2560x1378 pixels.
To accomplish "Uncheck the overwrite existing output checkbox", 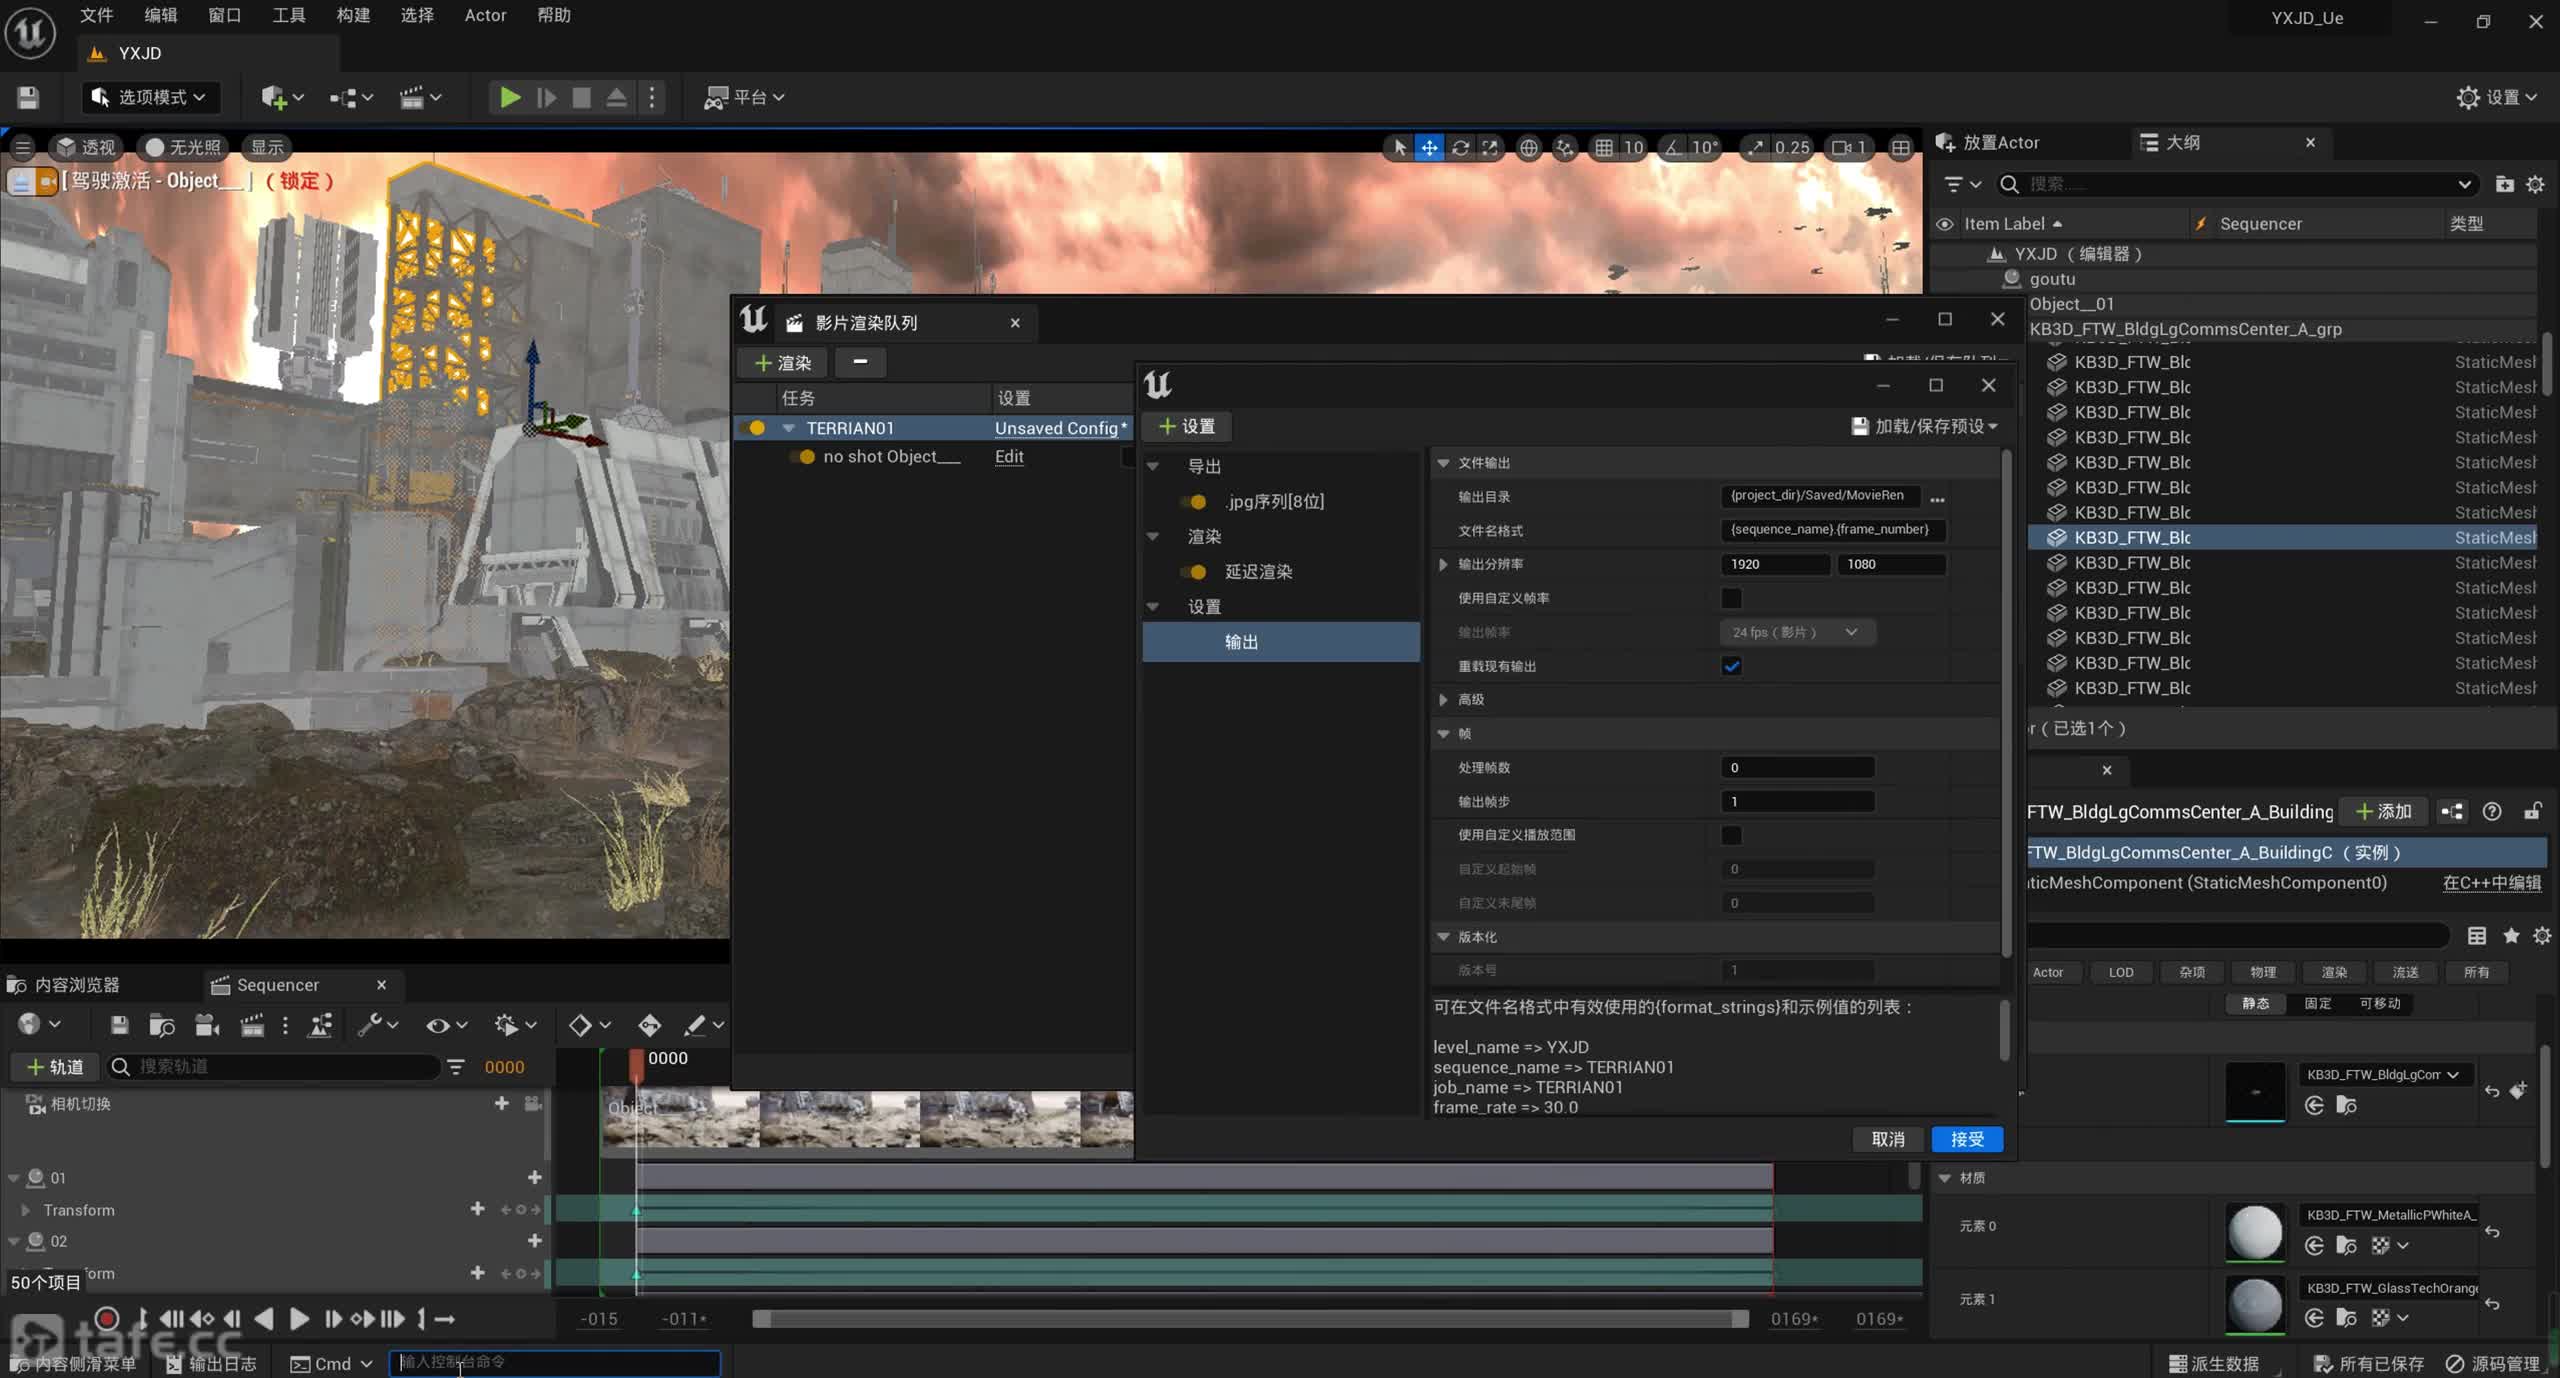I will 1731,666.
